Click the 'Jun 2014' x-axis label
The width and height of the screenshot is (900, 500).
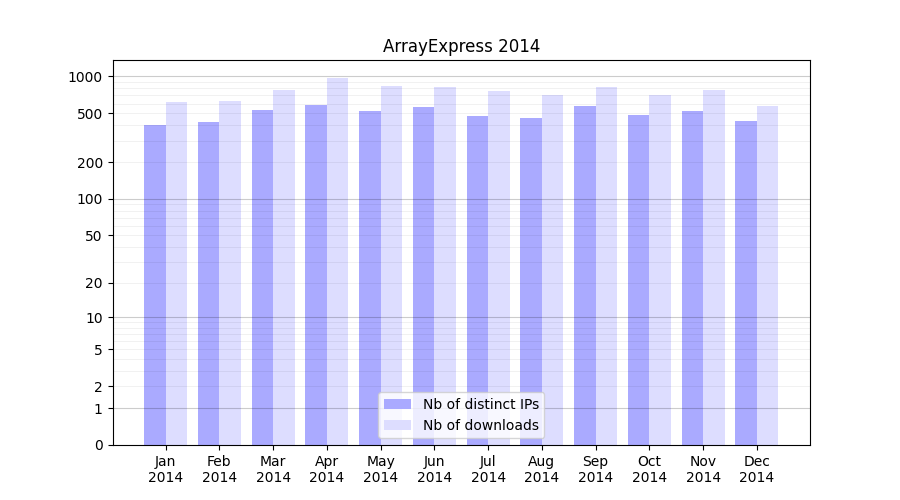[434, 469]
